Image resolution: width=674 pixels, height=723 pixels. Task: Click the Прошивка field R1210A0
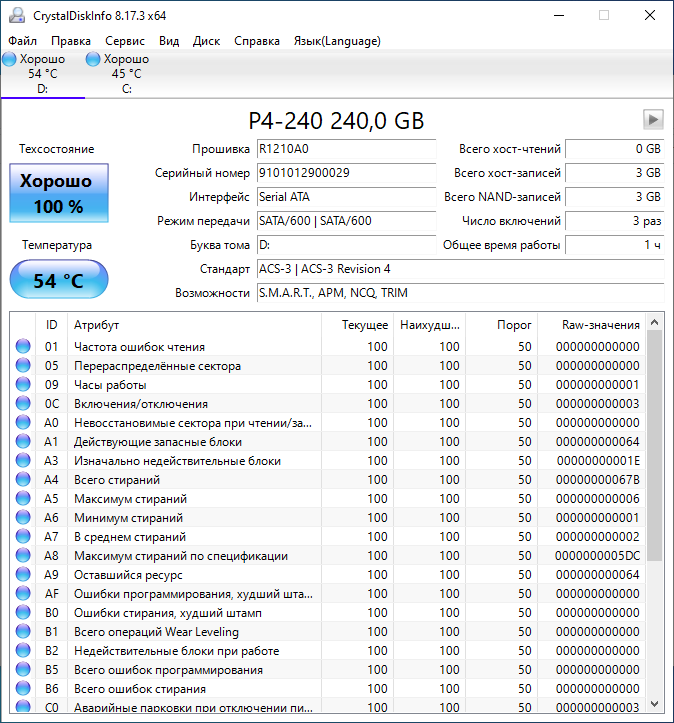point(346,149)
